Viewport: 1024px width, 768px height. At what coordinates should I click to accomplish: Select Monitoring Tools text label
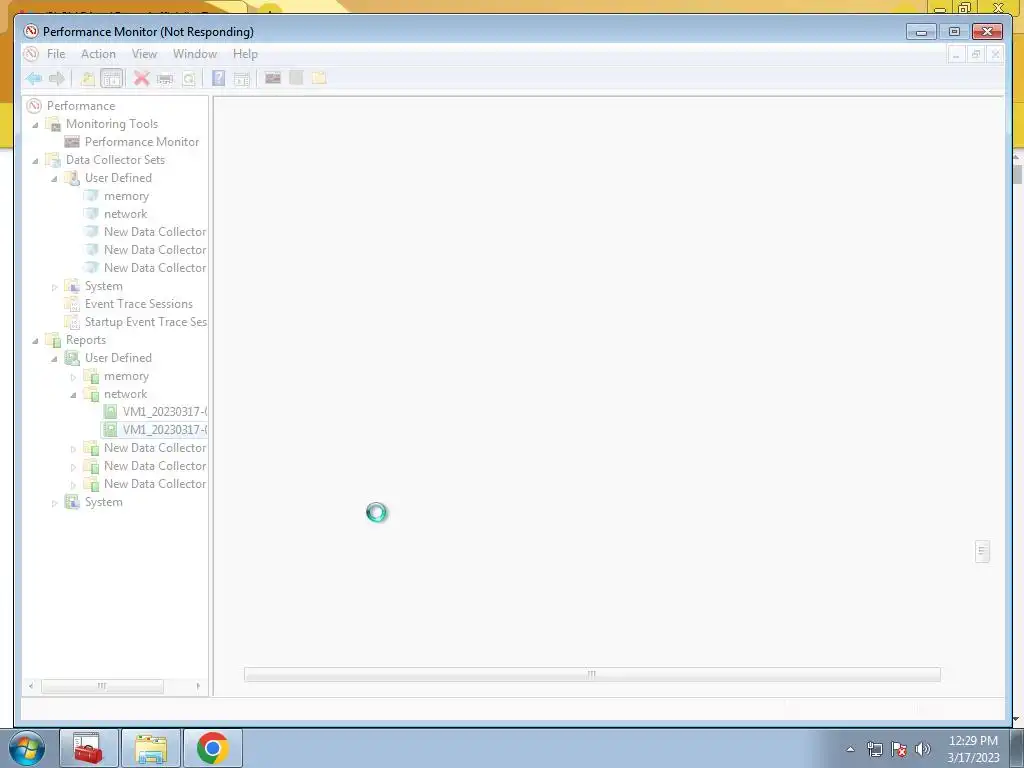112,124
